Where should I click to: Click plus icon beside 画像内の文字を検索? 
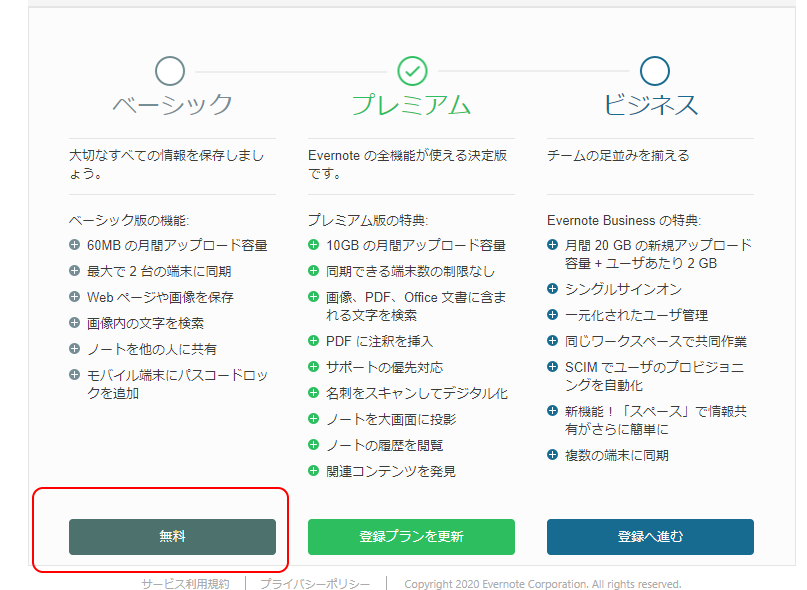[75, 322]
